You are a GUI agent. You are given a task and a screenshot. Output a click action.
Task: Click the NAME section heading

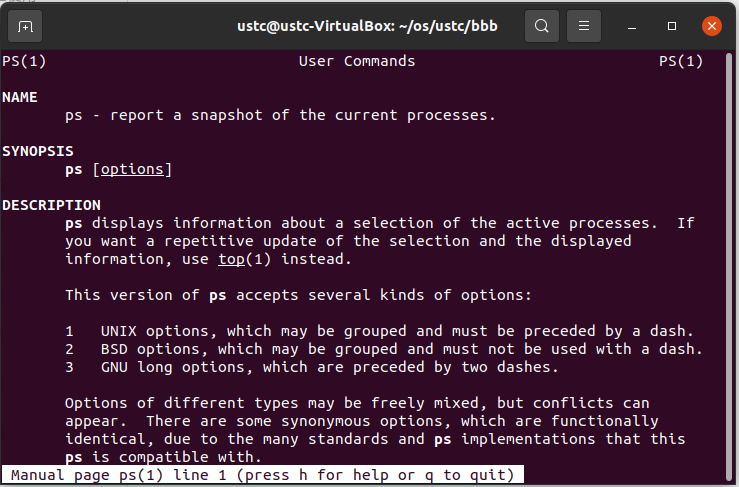tap(20, 97)
